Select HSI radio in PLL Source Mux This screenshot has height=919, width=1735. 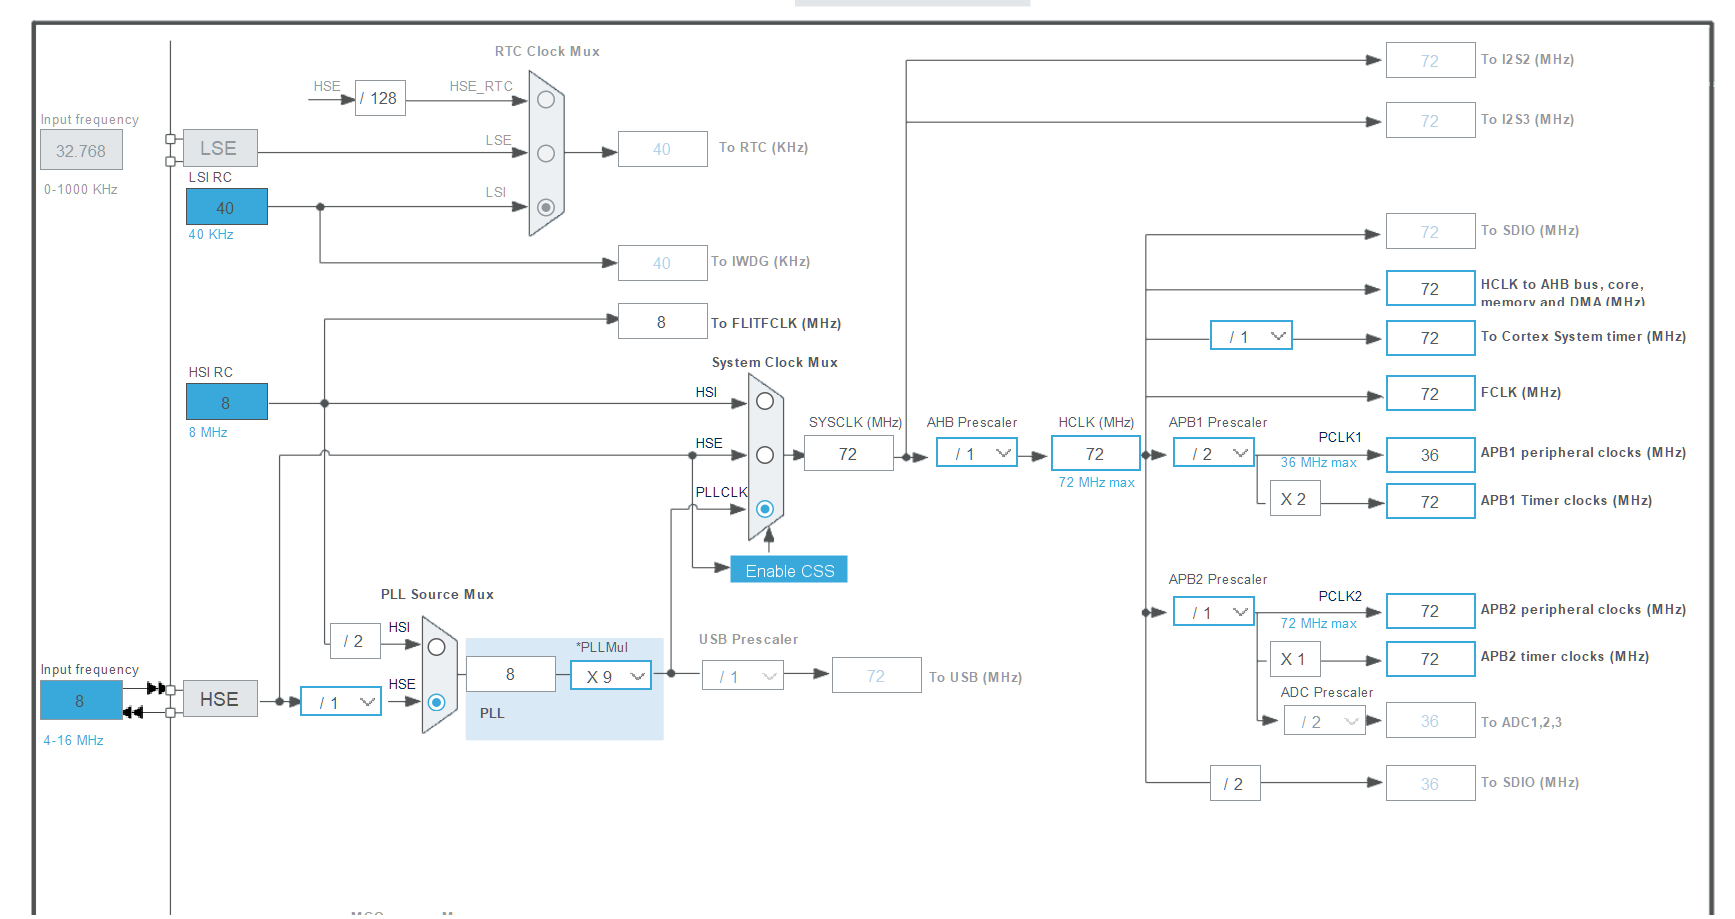coord(436,647)
